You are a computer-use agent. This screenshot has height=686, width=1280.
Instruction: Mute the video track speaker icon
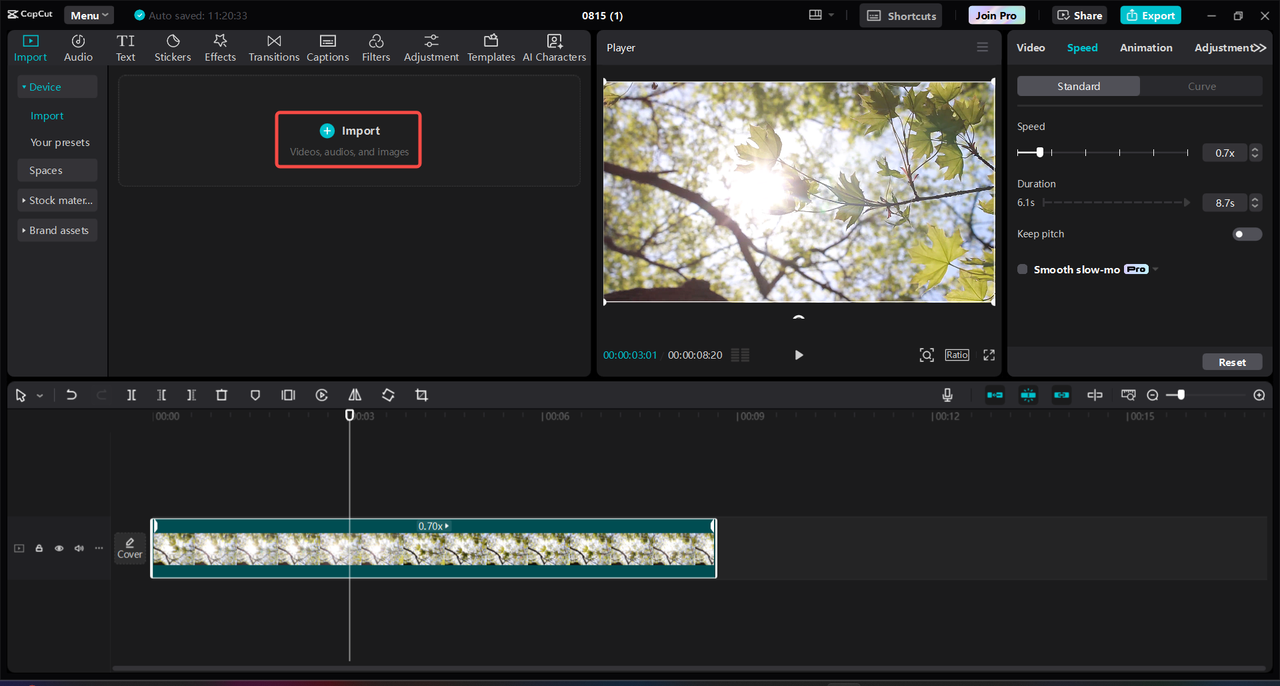tap(79, 548)
